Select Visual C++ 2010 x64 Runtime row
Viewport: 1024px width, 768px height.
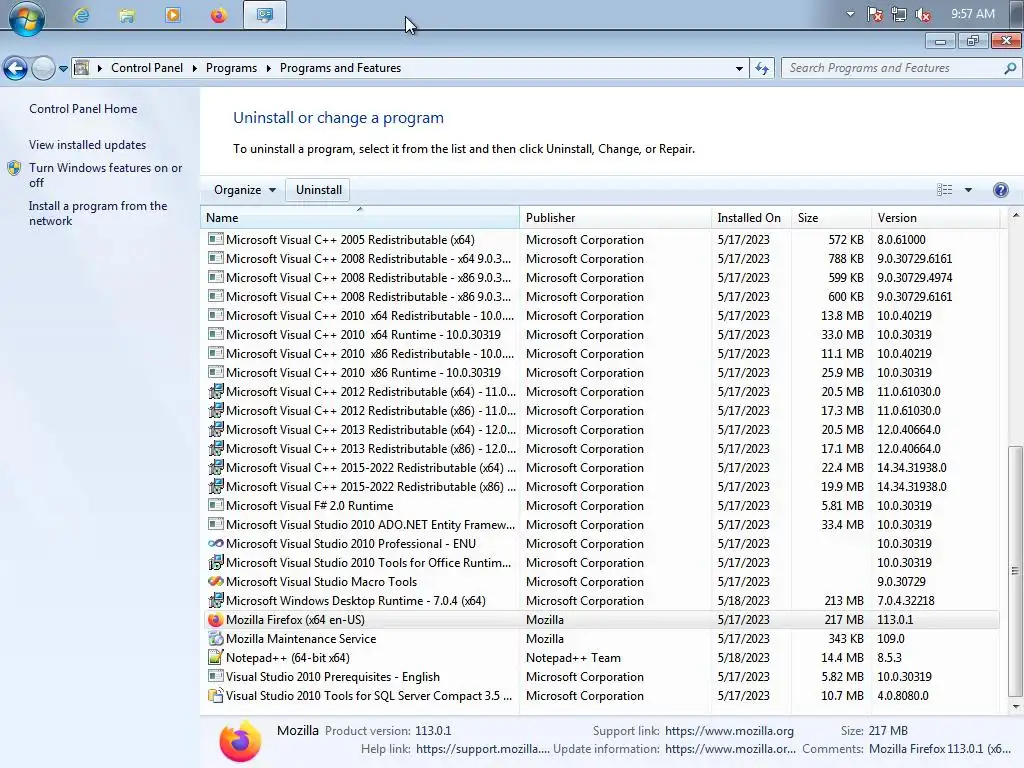point(601,335)
